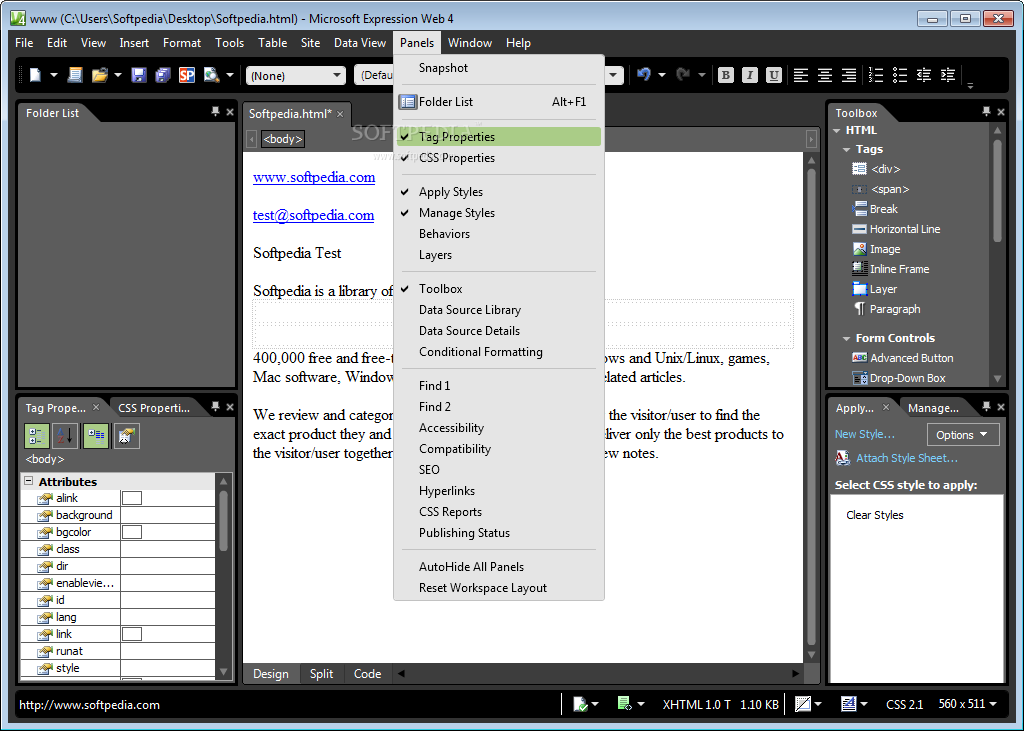Switch to Code view tab
Screen dimensions: 1024x731
coord(367,674)
